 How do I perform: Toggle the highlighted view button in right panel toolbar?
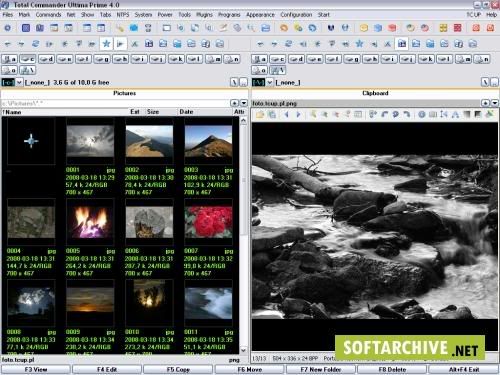pyautogui.click(x=402, y=44)
